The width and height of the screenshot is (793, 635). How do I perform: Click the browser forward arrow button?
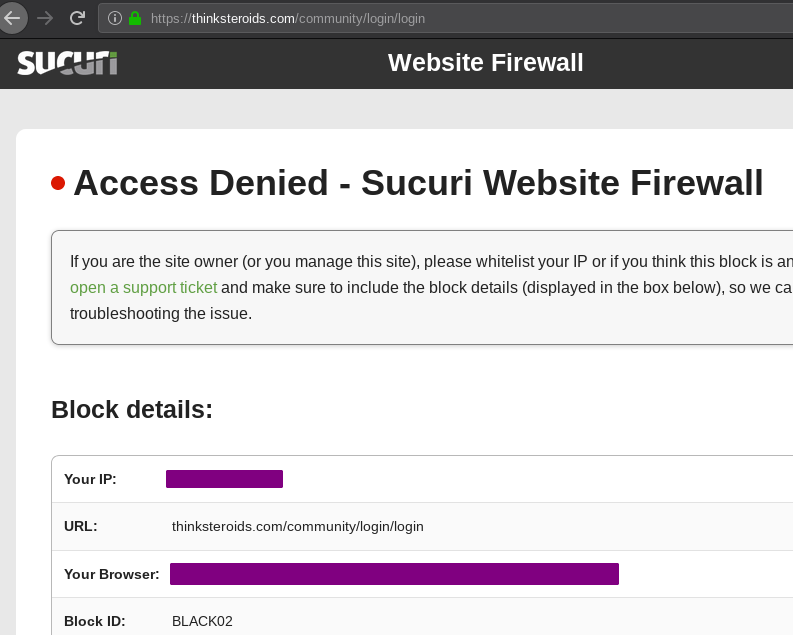(44, 18)
